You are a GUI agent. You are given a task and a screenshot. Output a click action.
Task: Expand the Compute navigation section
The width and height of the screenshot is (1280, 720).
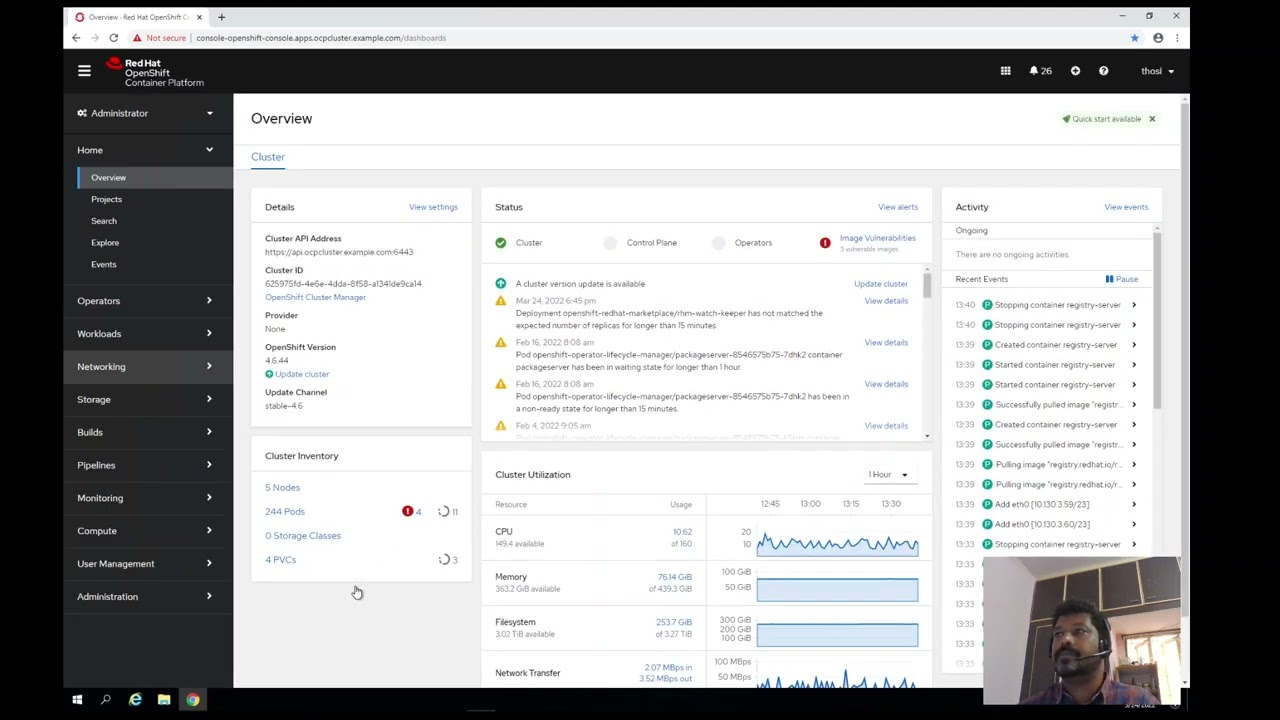[146, 531]
